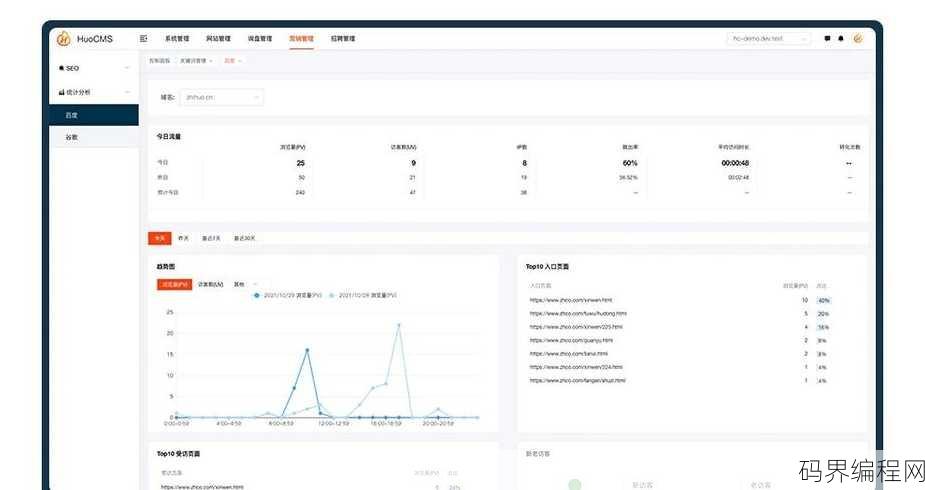
Task: Click today's PV value 25
Action: [300, 163]
